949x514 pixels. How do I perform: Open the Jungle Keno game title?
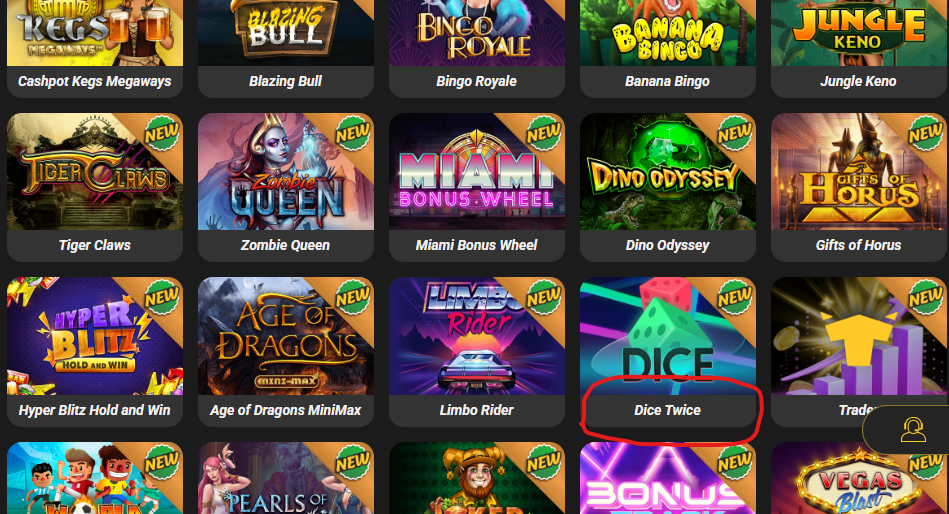pyautogui.click(x=858, y=81)
